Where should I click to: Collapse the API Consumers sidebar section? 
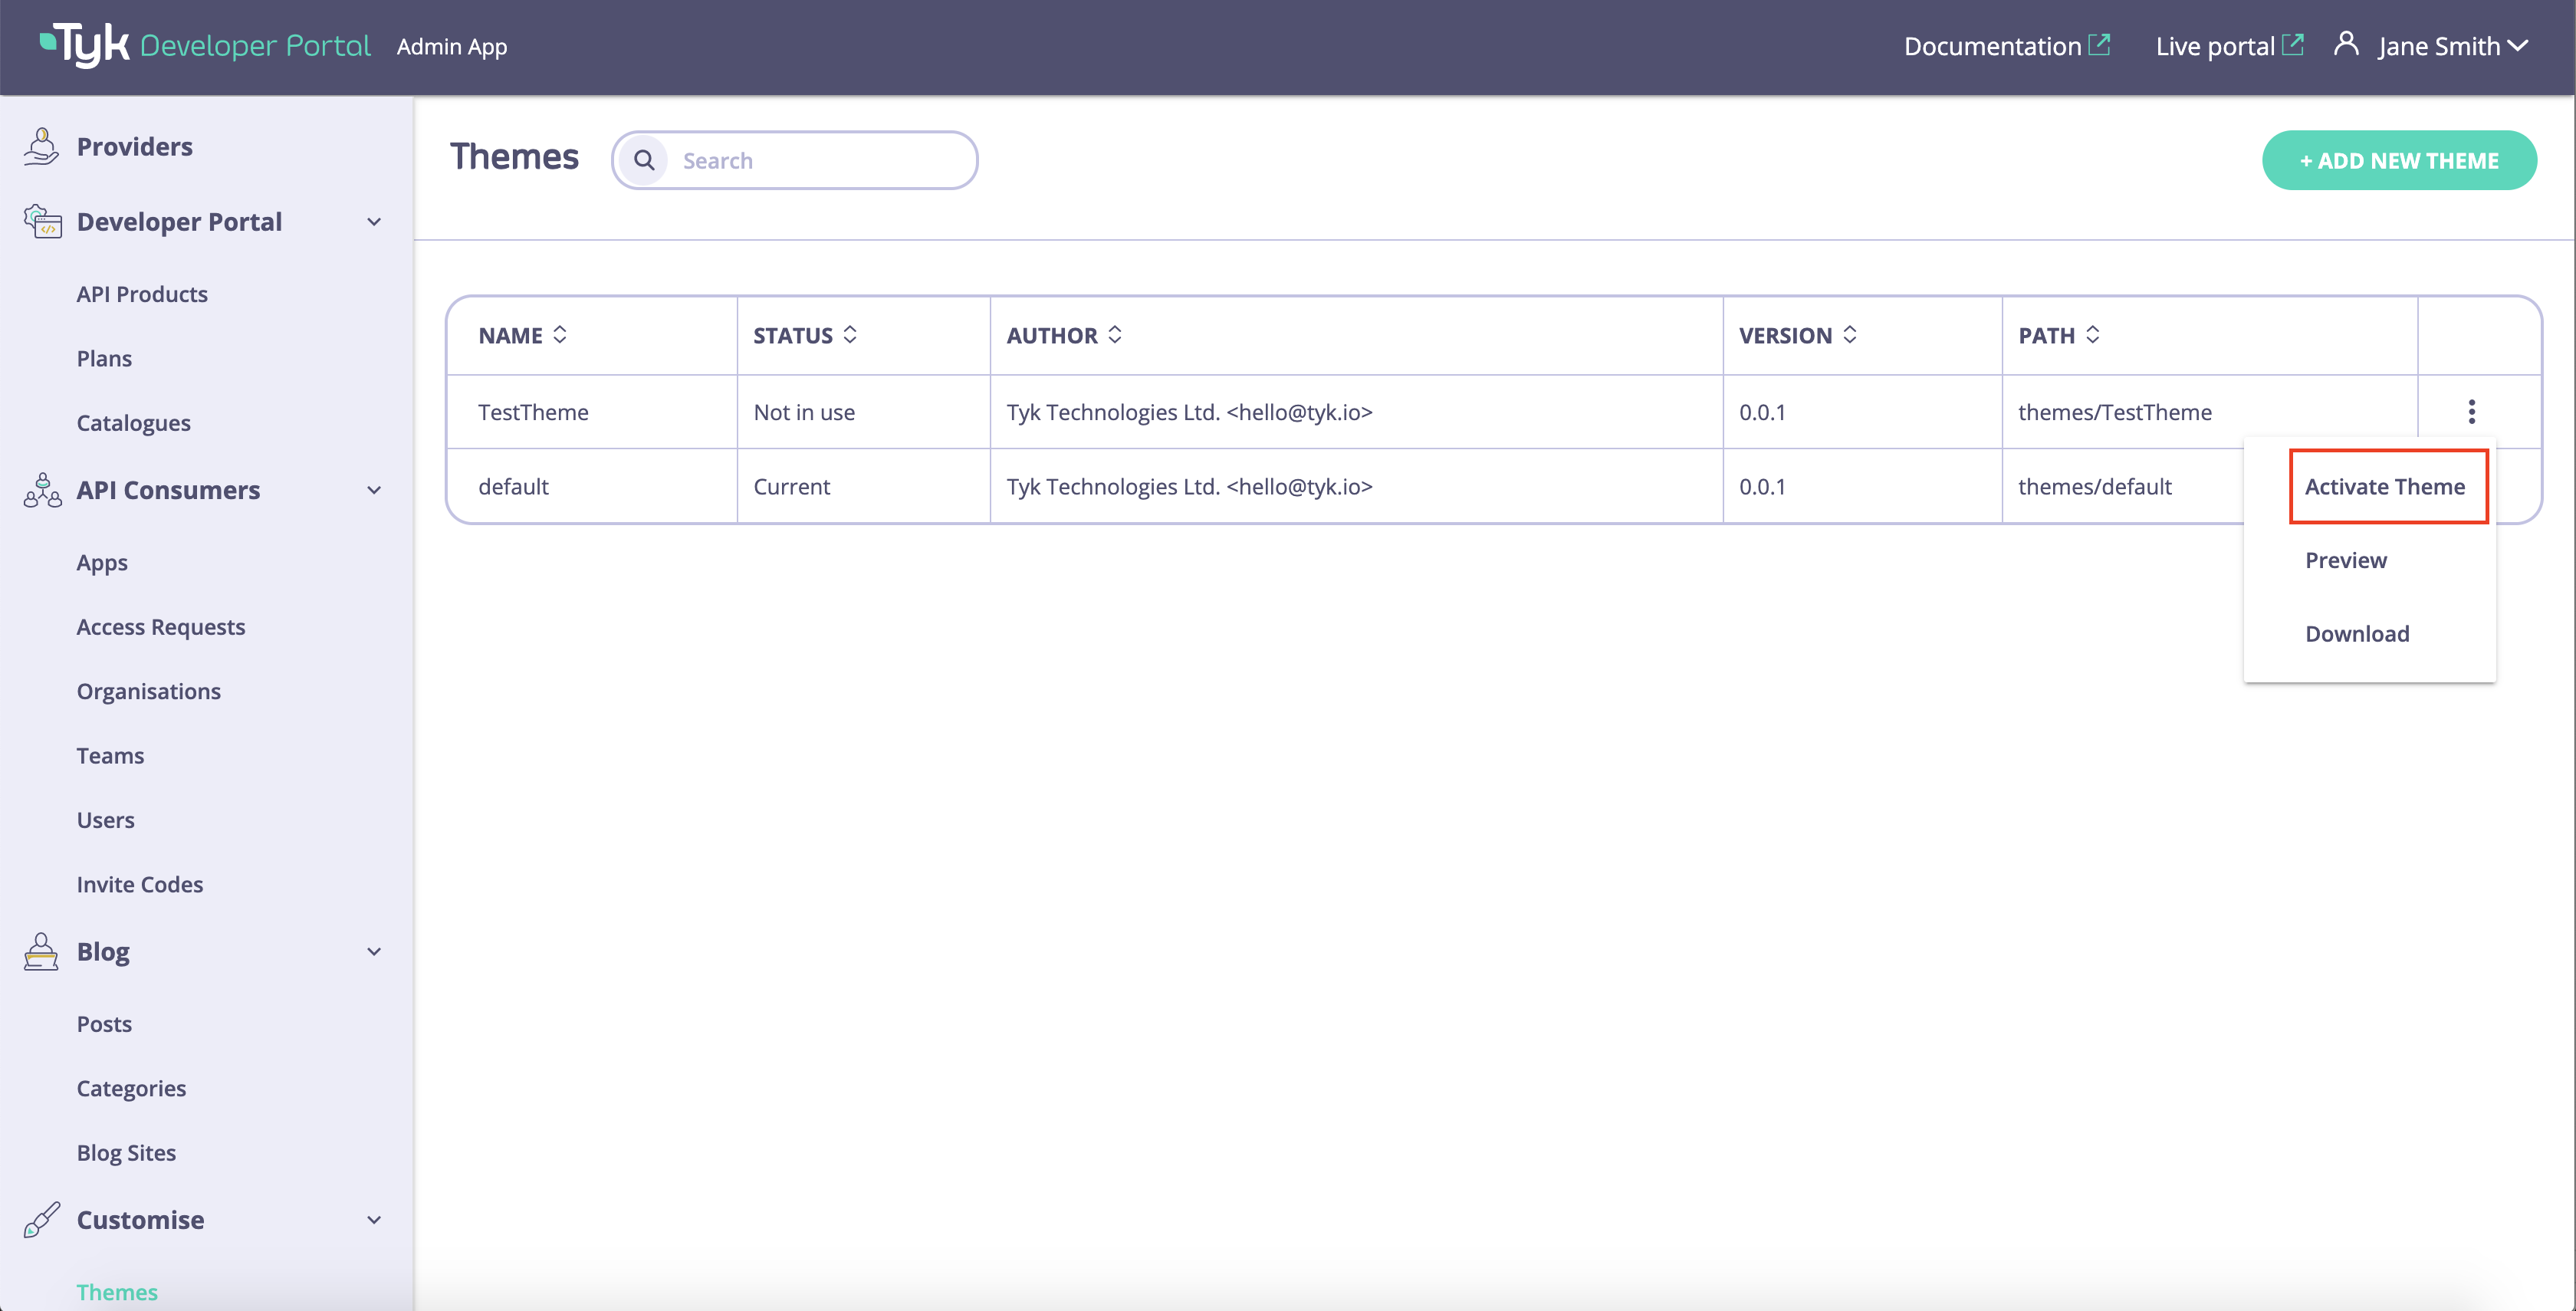374,490
